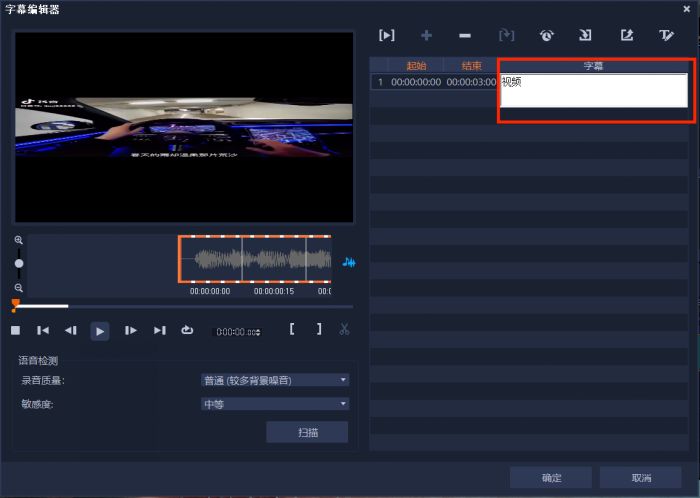Jump to the start of clip
The image size is (700, 498).
(x=43, y=330)
